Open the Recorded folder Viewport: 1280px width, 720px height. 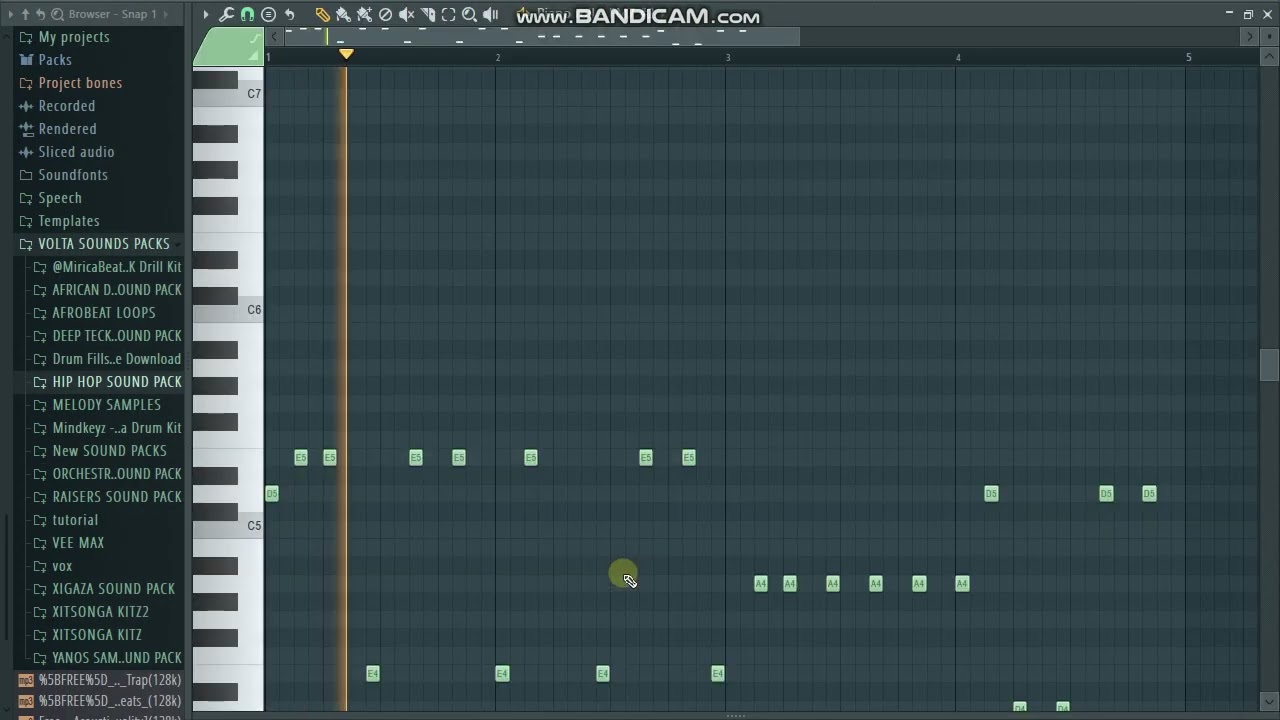pyautogui.click(x=65, y=106)
